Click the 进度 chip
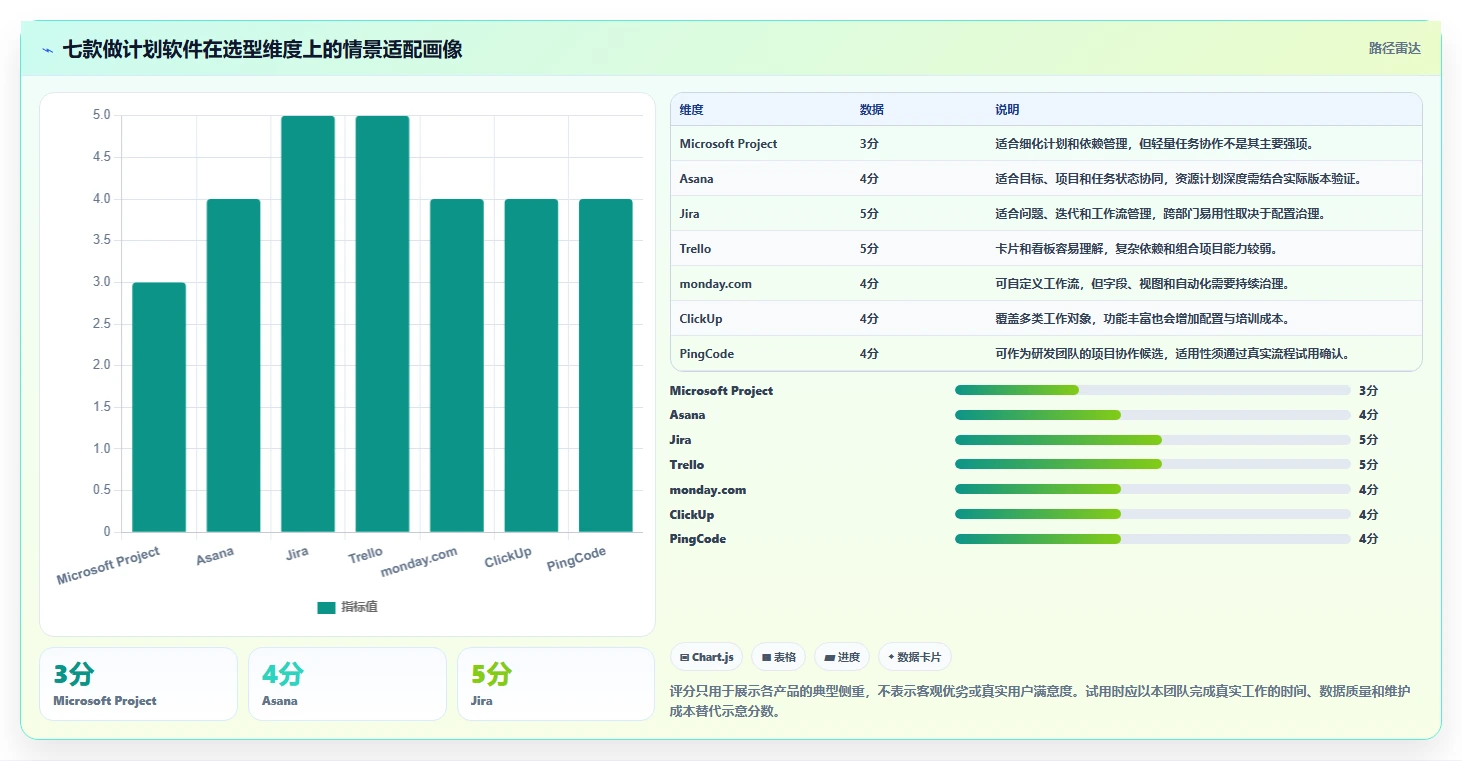The height and width of the screenshot is (761, 1462). [842, 657]
